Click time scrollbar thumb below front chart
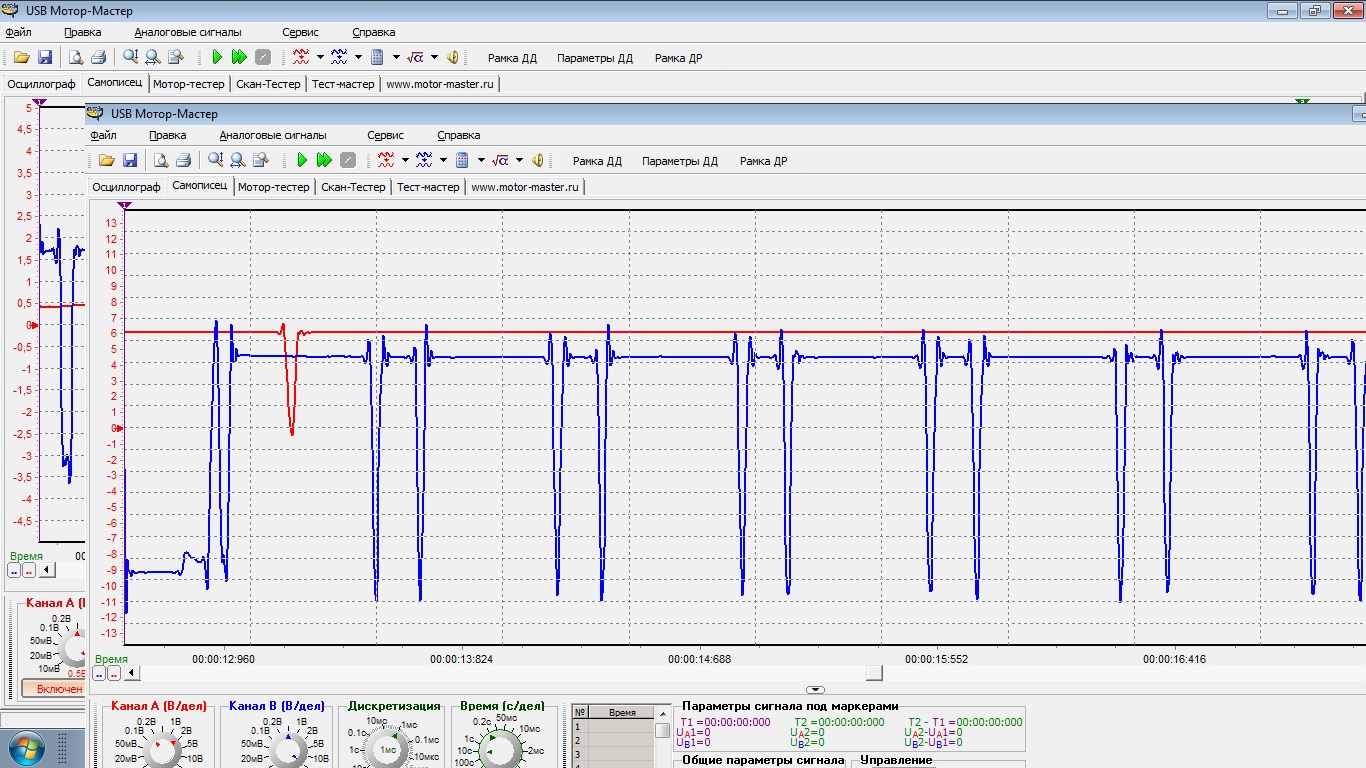Image resolution: width=1366 pixels, height=768 pixels. (x=874, y=673)
